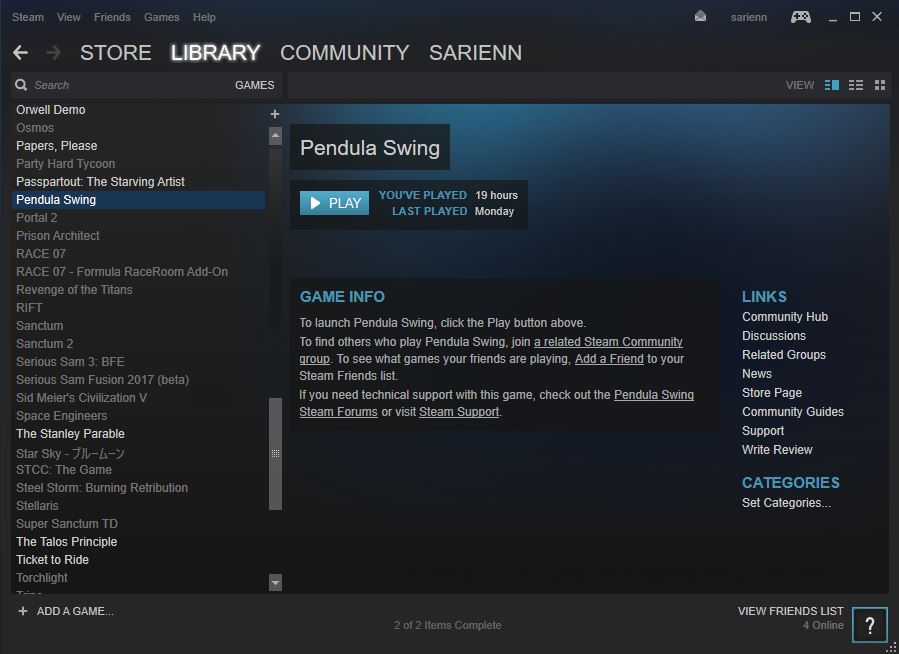Click the games list scrollbar thumb
The image size is (899, 654).
click(x=275, y=453)
